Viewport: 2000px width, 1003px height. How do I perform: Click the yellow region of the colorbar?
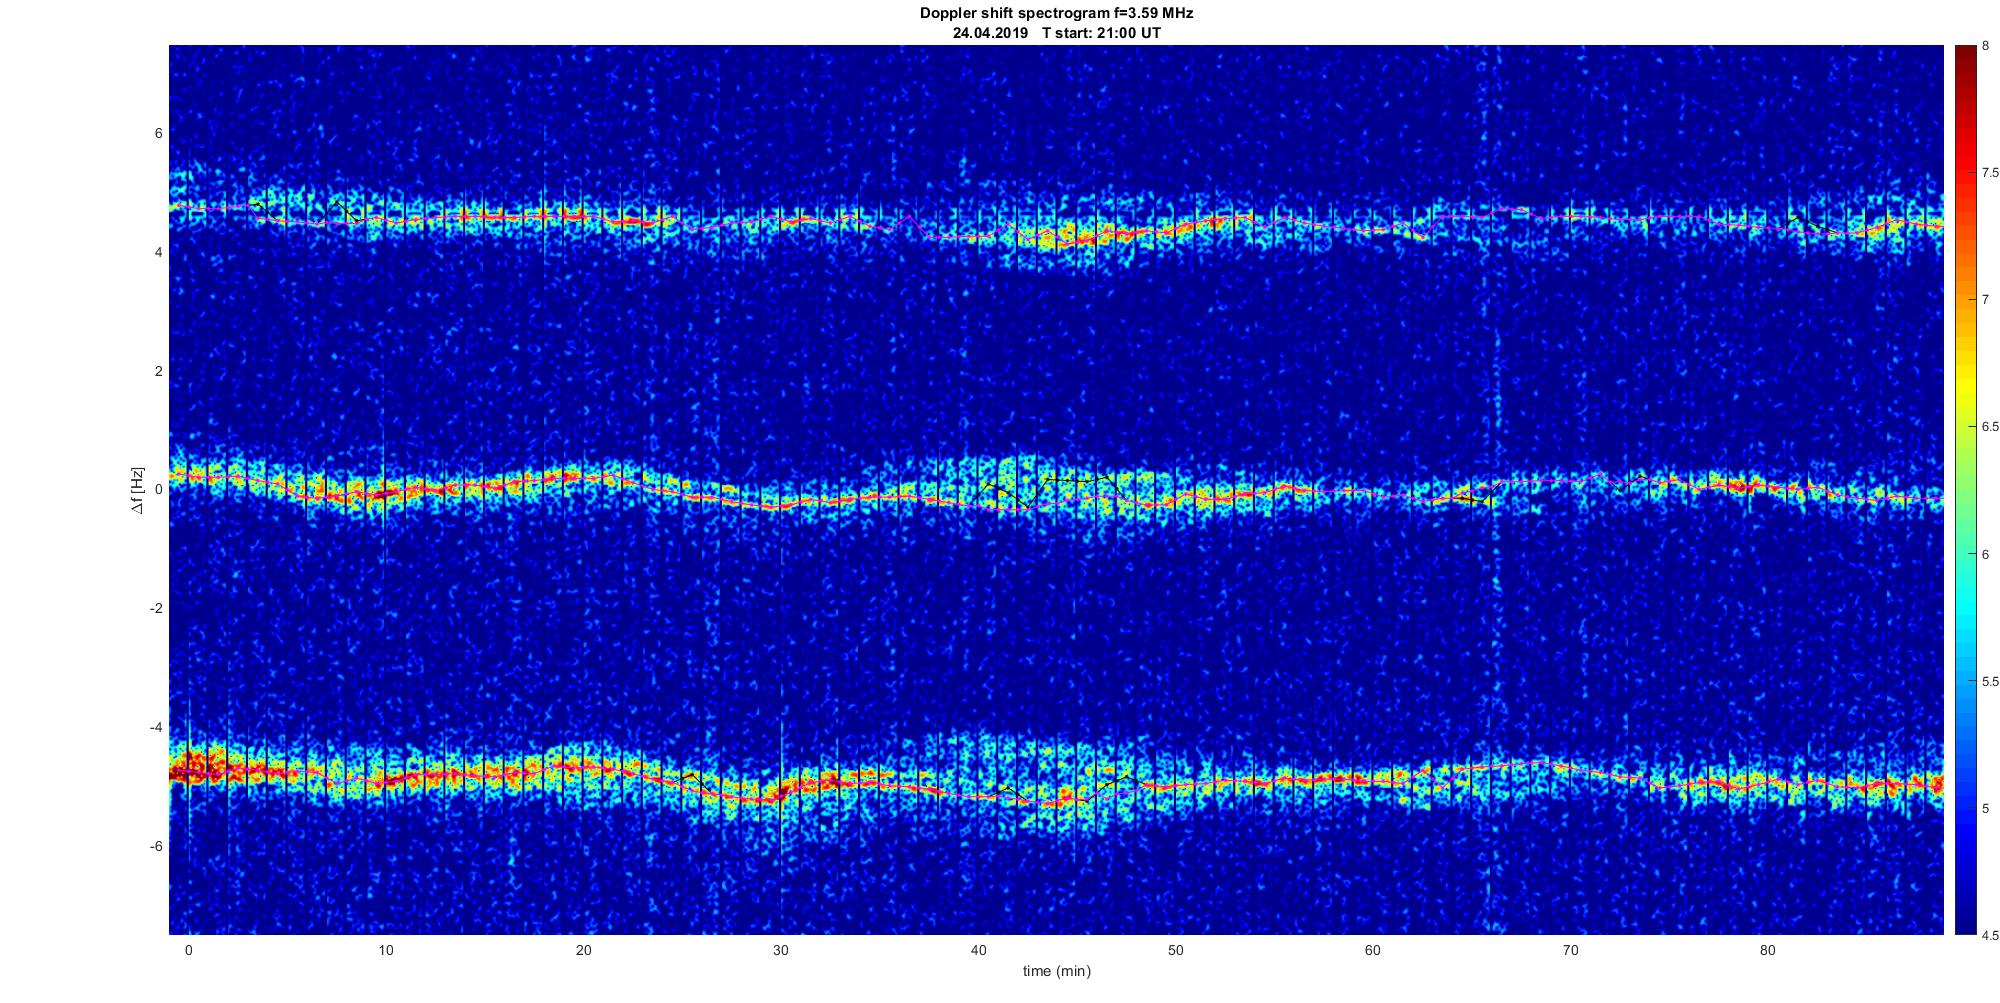click(x=1964, y=385)
